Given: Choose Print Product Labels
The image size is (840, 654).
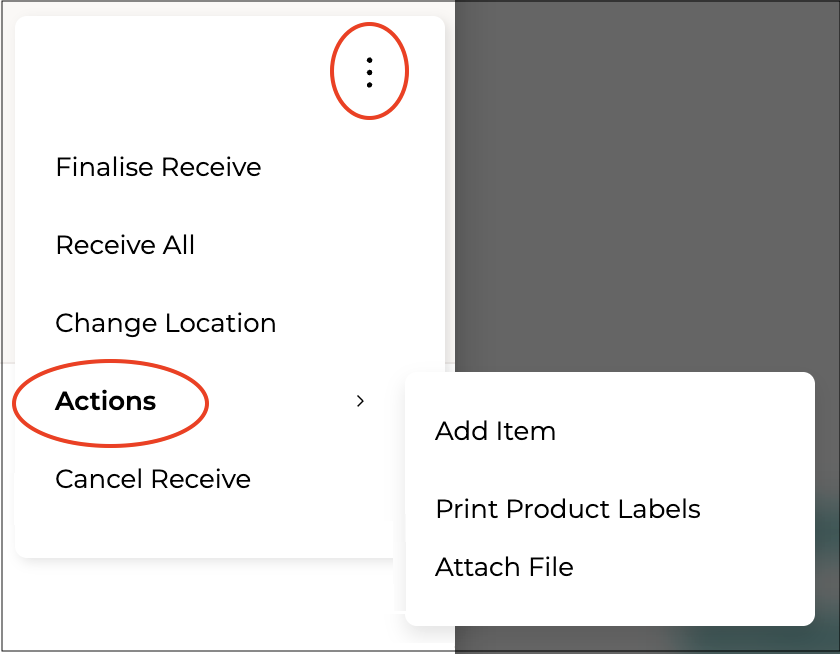Looking at the screenshot, I should point(567,509).
